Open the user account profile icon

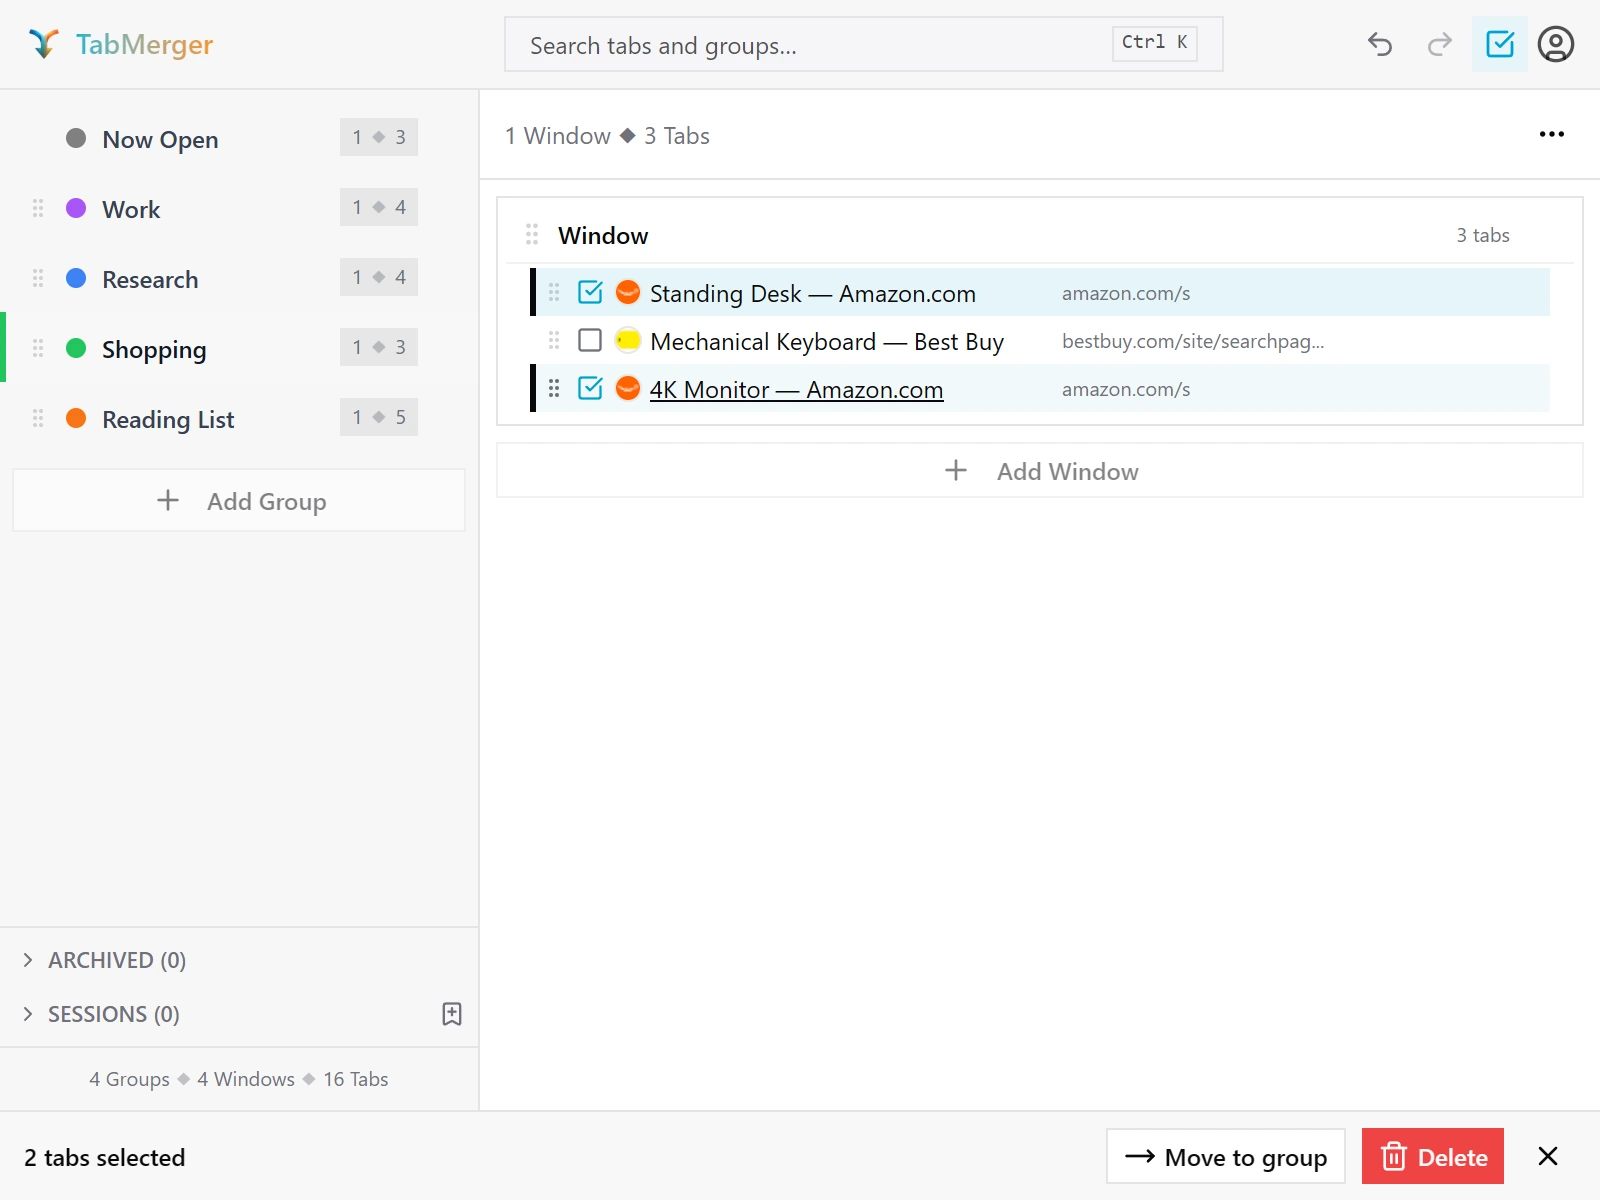1556,44
